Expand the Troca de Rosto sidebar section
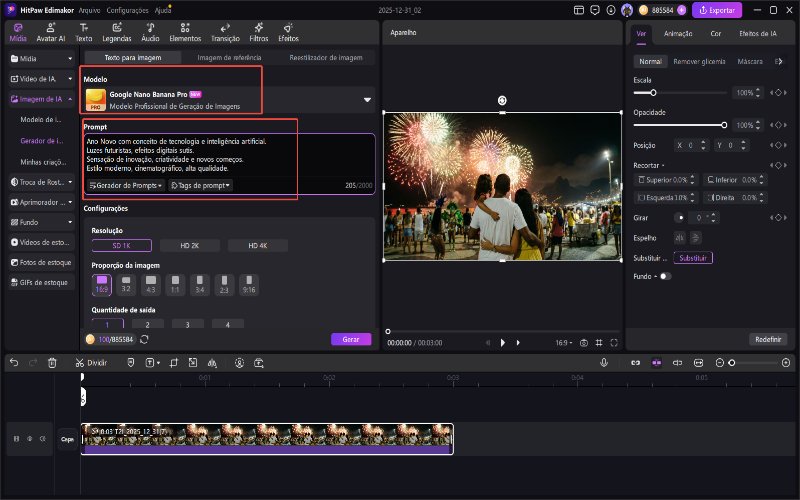This screenshot has width=800, height=500. pyautogui.click(x=70, y=182)
